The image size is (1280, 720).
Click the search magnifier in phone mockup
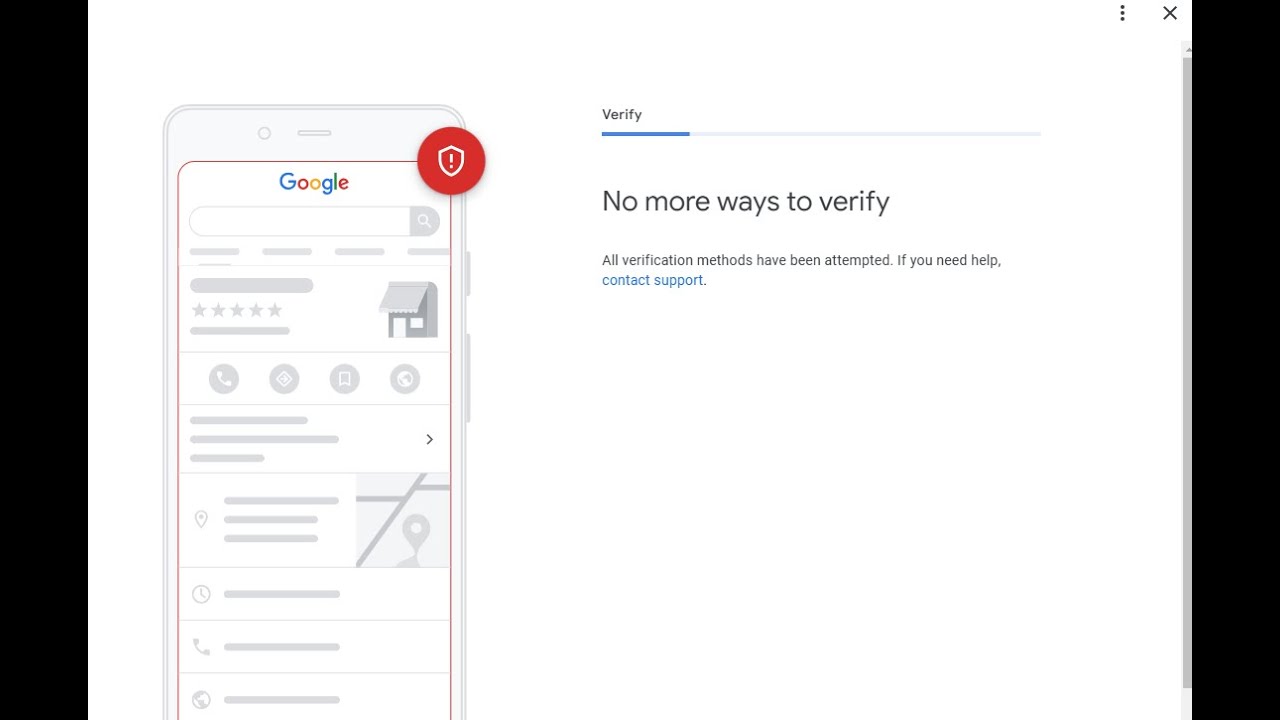pyautogui.click(x=424, y=221)
